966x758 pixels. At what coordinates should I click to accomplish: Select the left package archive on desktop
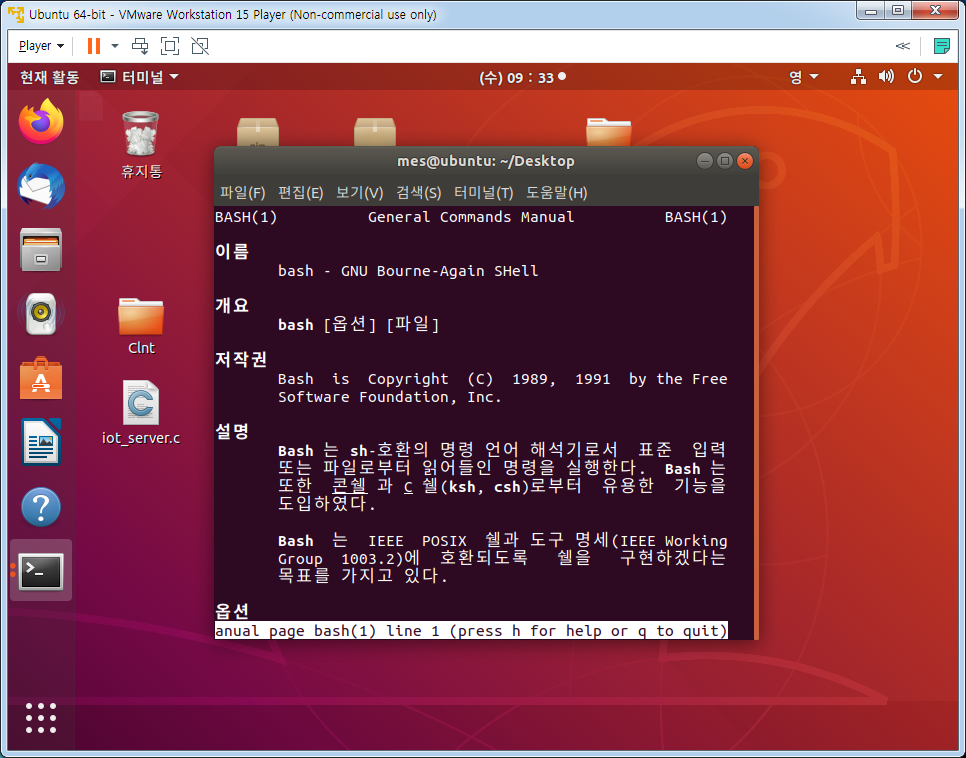coord(258,131)
